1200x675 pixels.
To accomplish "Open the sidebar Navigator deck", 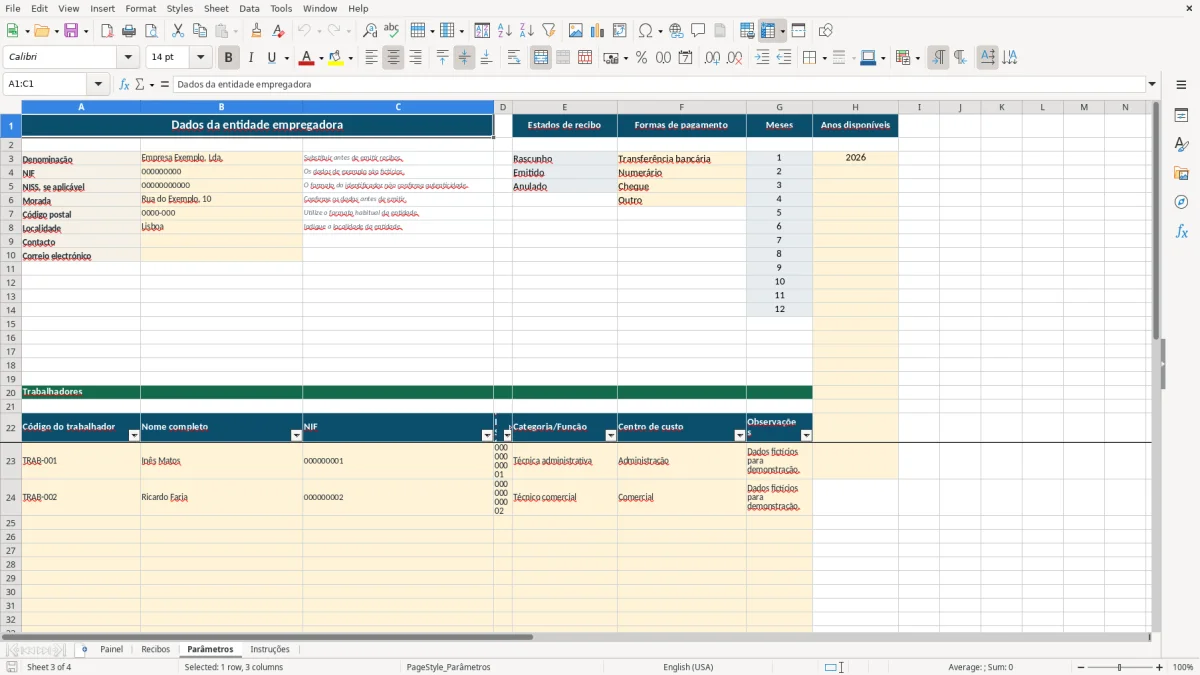I will [x=1181, y=202].
